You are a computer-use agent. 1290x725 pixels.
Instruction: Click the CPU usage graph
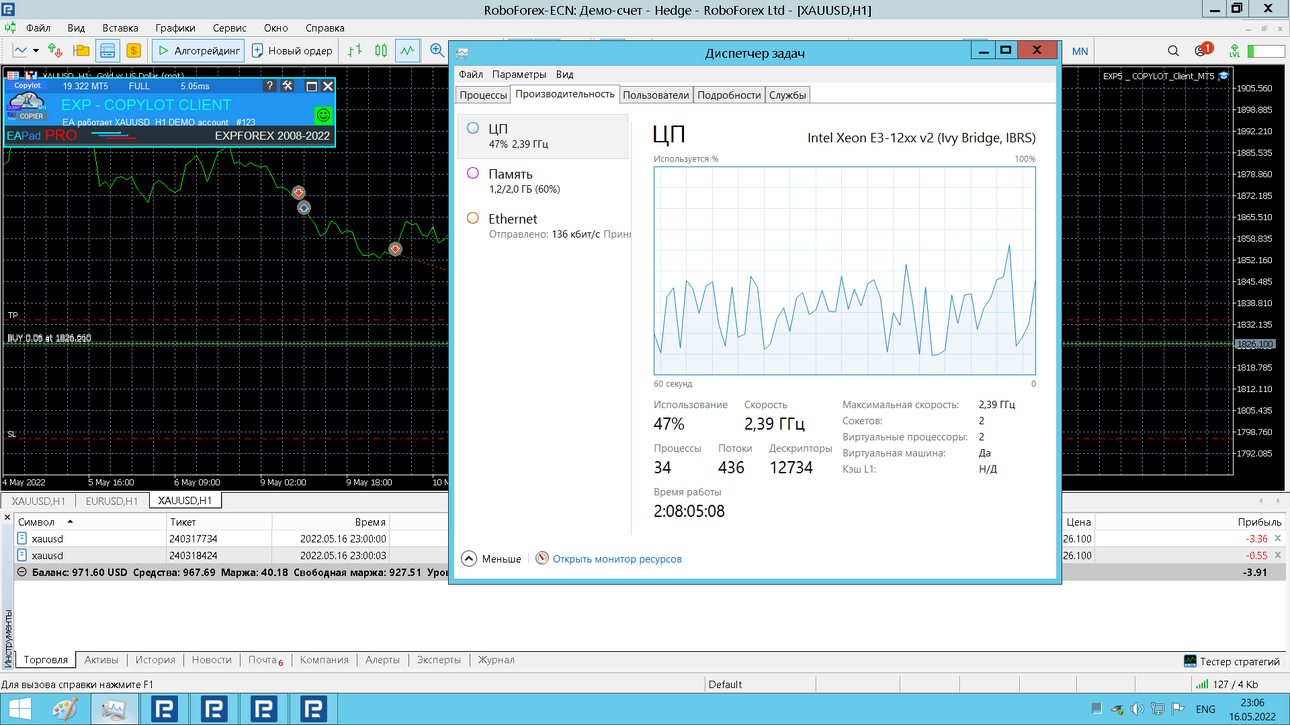tap(845, 271)
